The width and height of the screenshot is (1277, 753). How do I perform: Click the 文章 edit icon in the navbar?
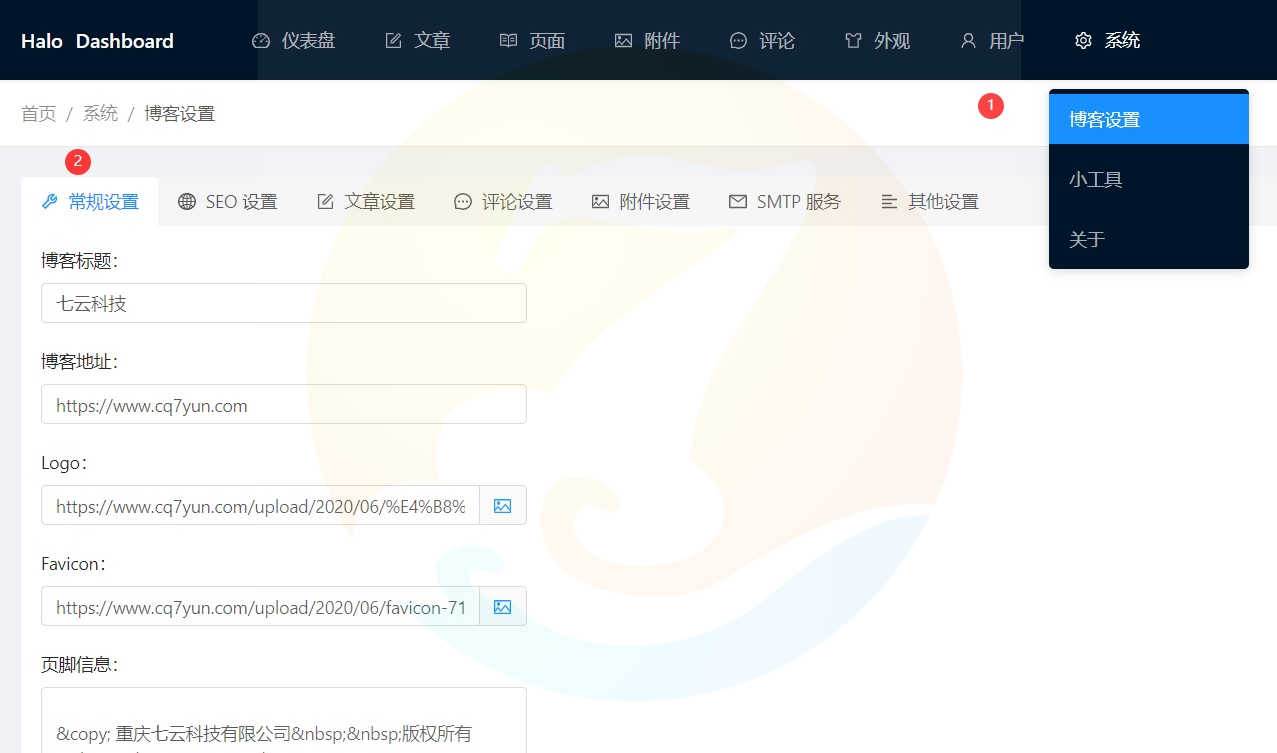[x=394, y=41]
